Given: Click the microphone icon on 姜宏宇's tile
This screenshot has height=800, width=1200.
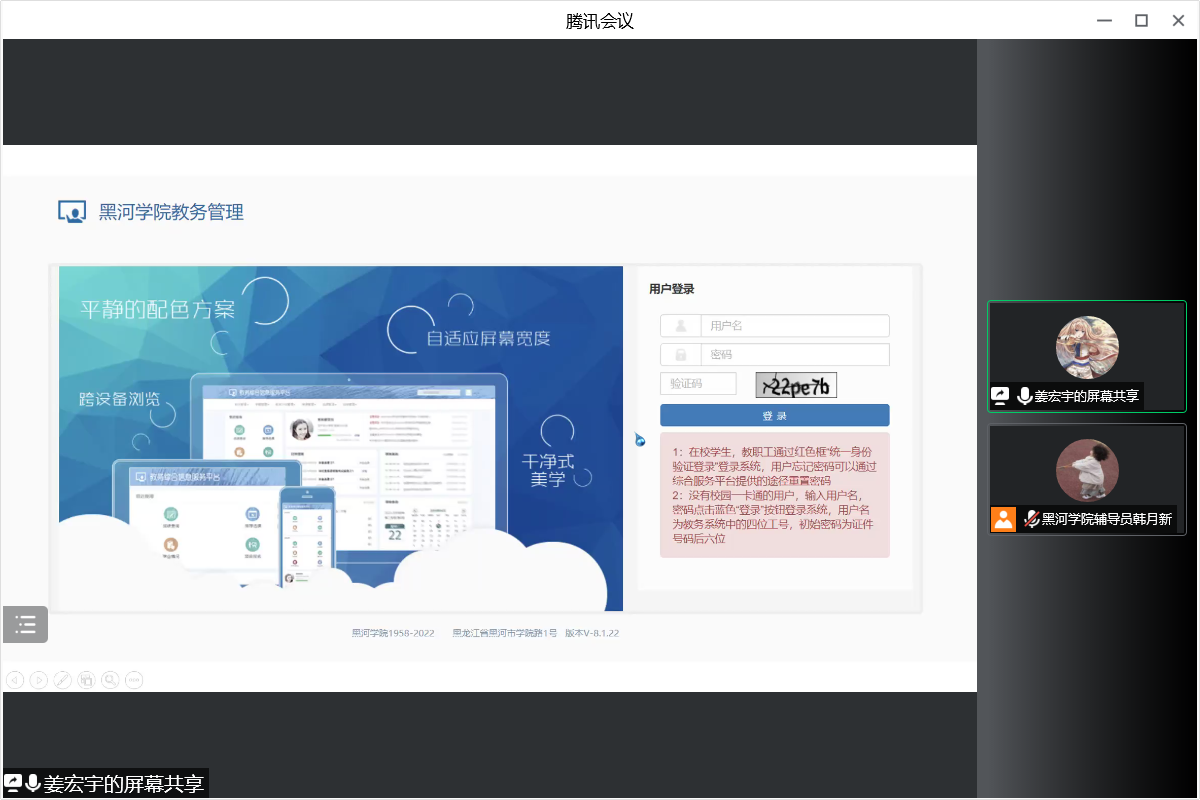Looking at the screenshot, I should coord(1024,396).
